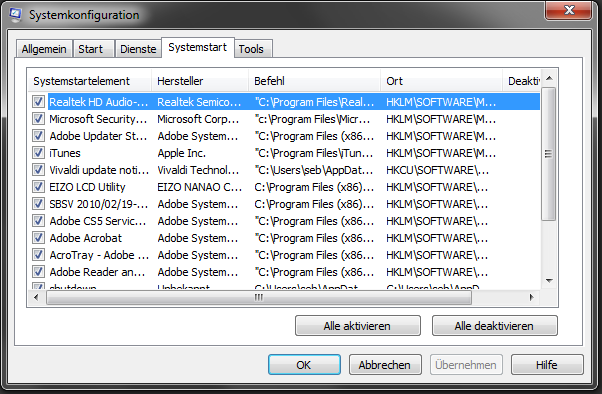This screenshot has width=602, height=394.
Task: Select the Systemstart tab
Action: click(x=197, y=48)
